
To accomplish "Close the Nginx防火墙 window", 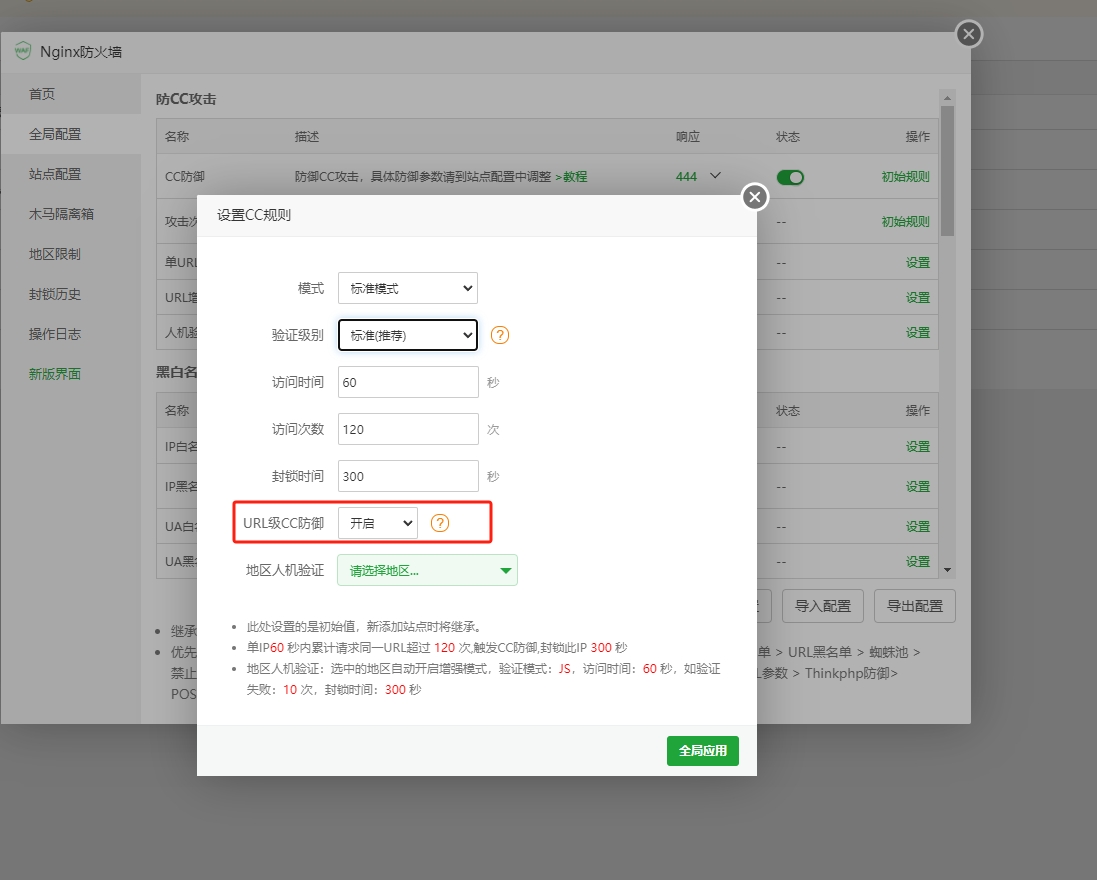I will point(969,34).
